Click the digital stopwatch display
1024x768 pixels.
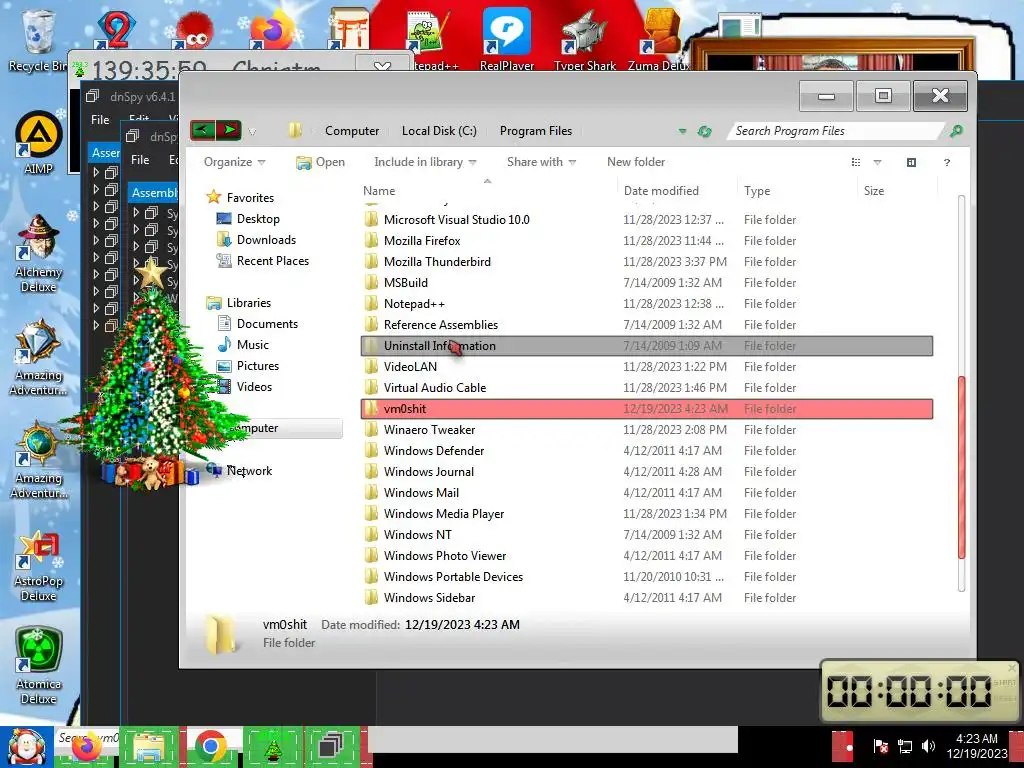[x=909, y=691]
